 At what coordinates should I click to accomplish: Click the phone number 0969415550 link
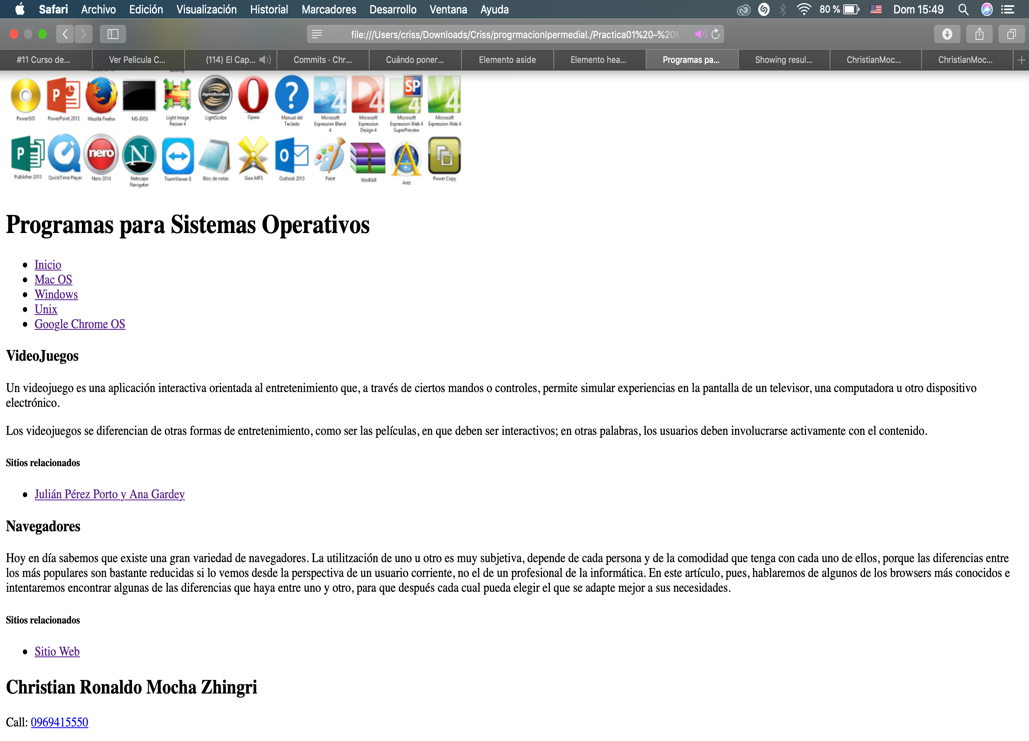click(57, 721)
